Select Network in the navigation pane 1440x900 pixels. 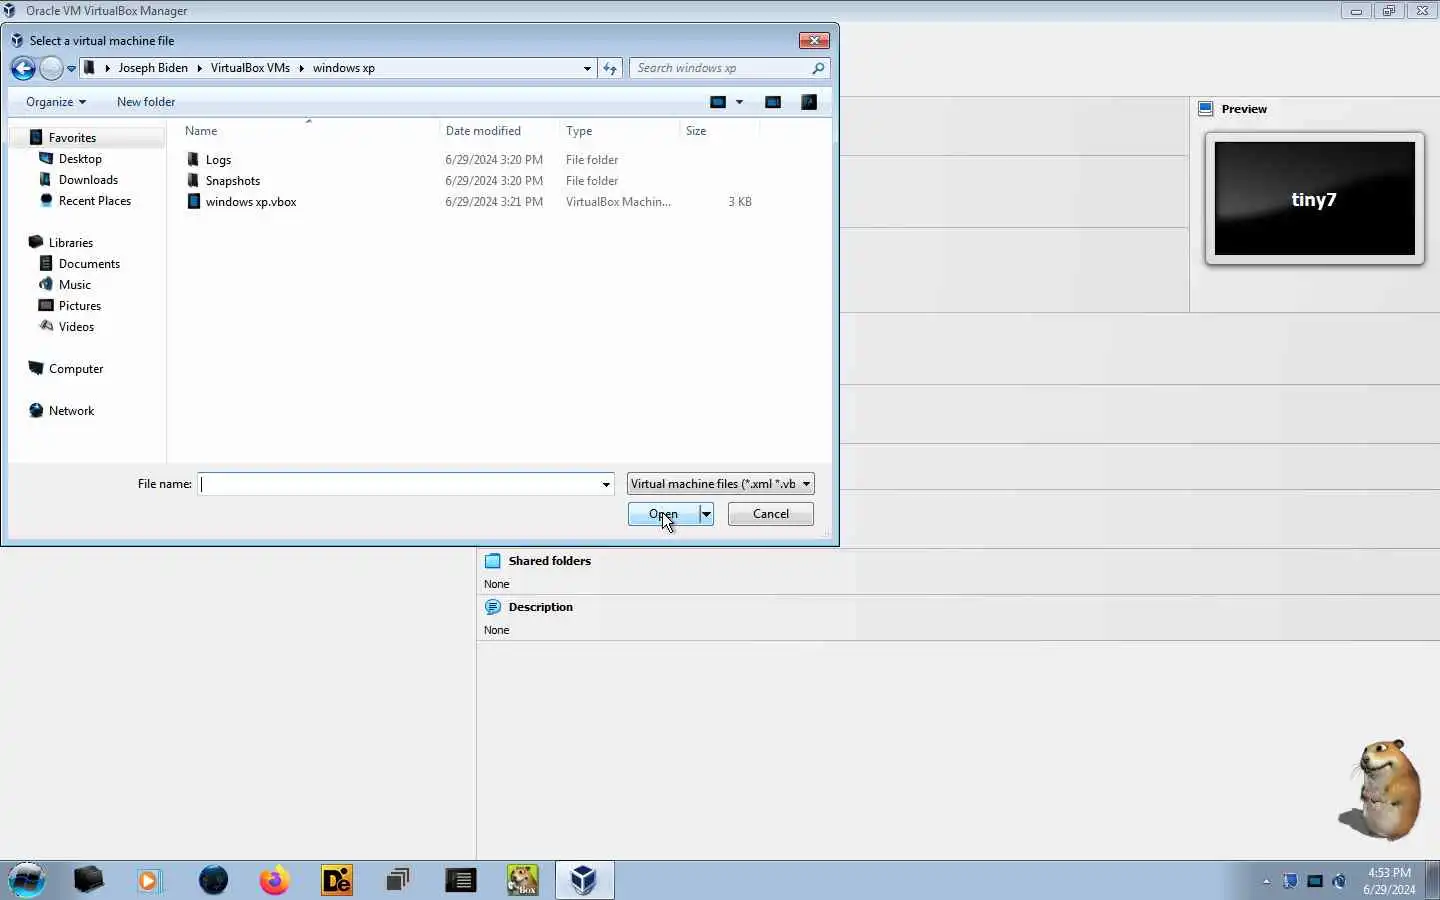click(71, 411)
